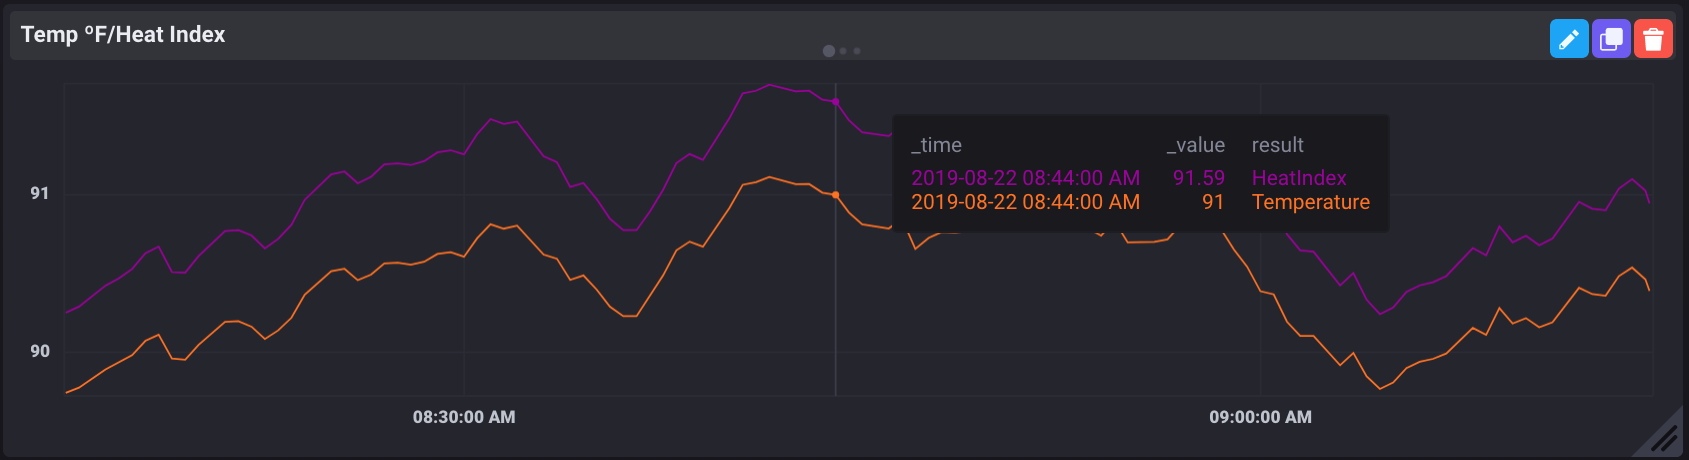This screenshot has height=460, width=1689.
Task: Click the purple clone cell icon
Action: click(x=1611, y=39)
